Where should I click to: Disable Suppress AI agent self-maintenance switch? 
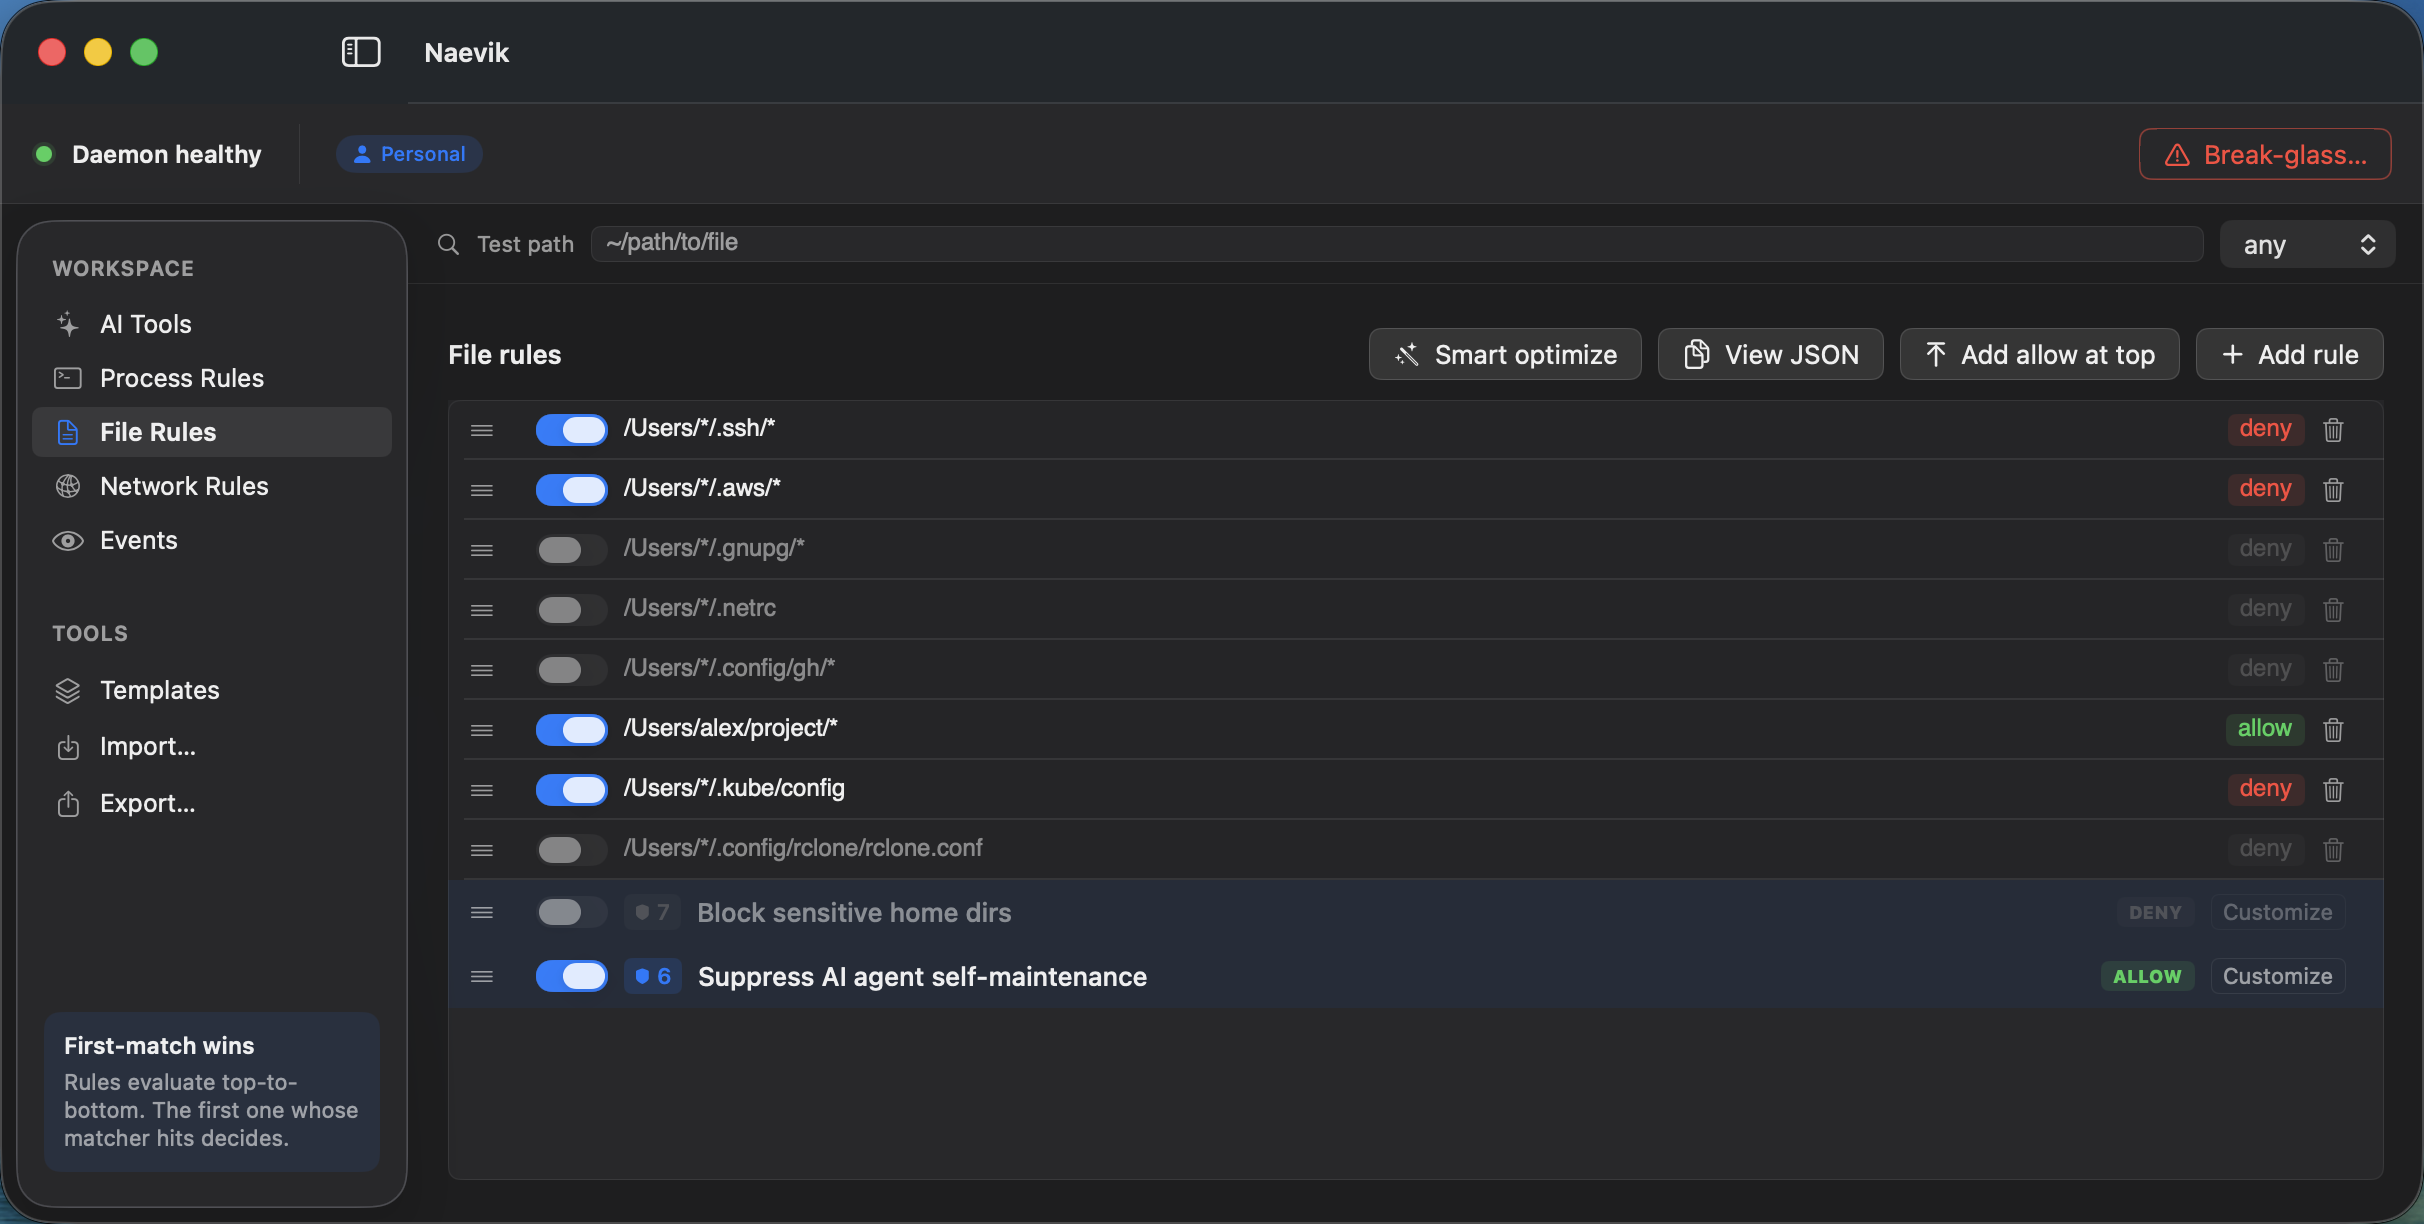[571, 976]
